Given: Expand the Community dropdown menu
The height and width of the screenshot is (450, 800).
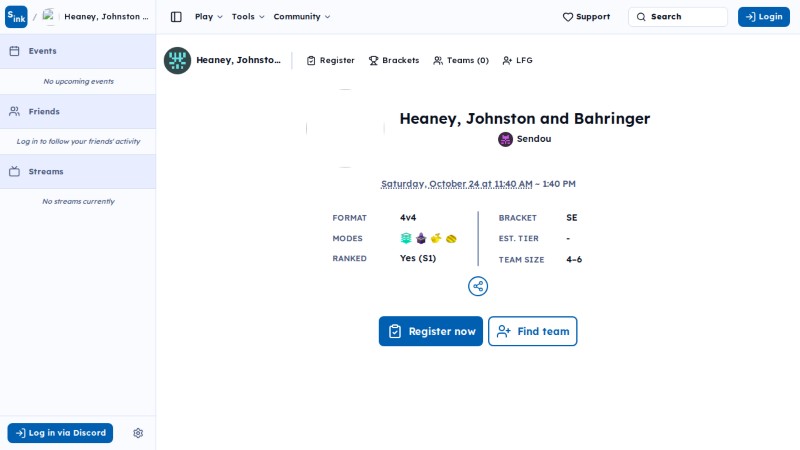Looking at the screenshot, I should [x=302, y=17].
